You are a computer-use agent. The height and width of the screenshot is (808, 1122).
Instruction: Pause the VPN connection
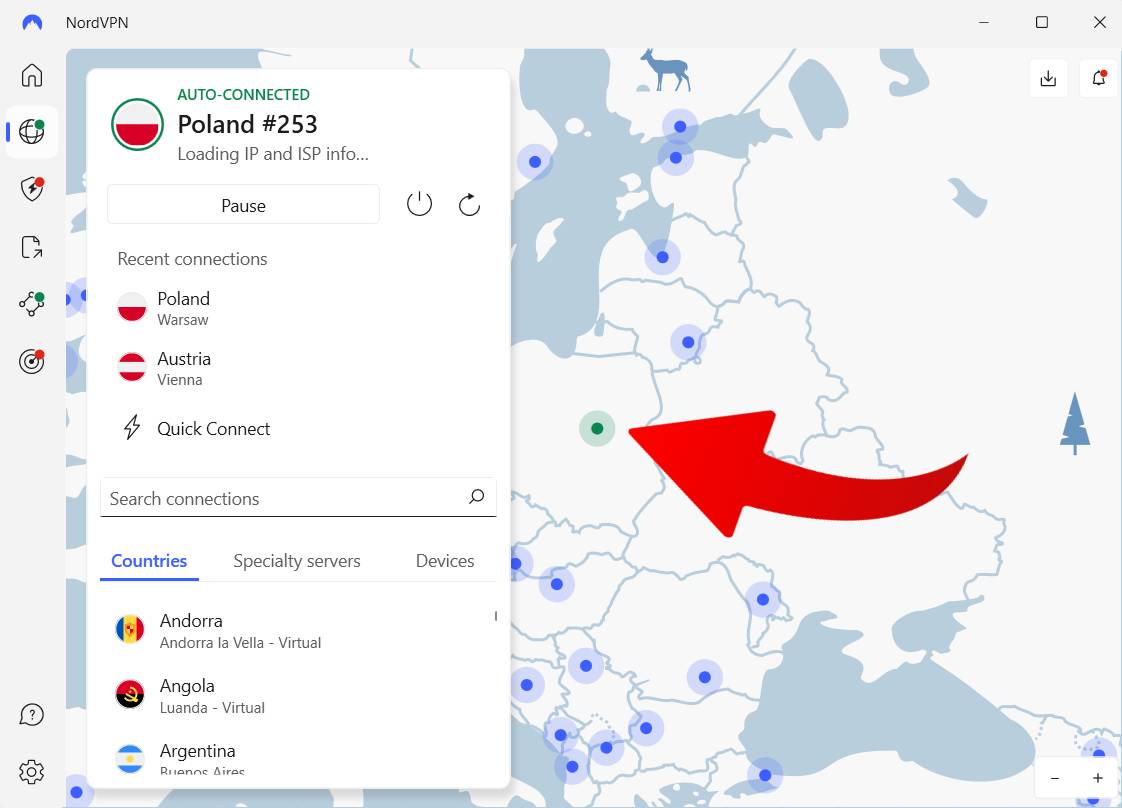(243, 205)
